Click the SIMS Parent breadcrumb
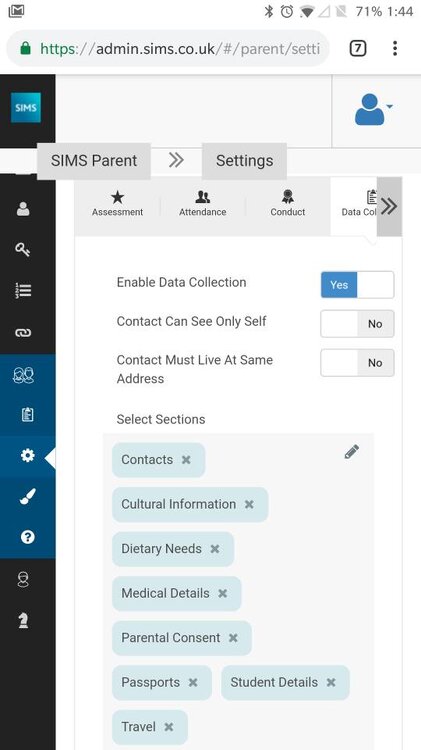The image size is (421, 750). (x=94, y=161)
